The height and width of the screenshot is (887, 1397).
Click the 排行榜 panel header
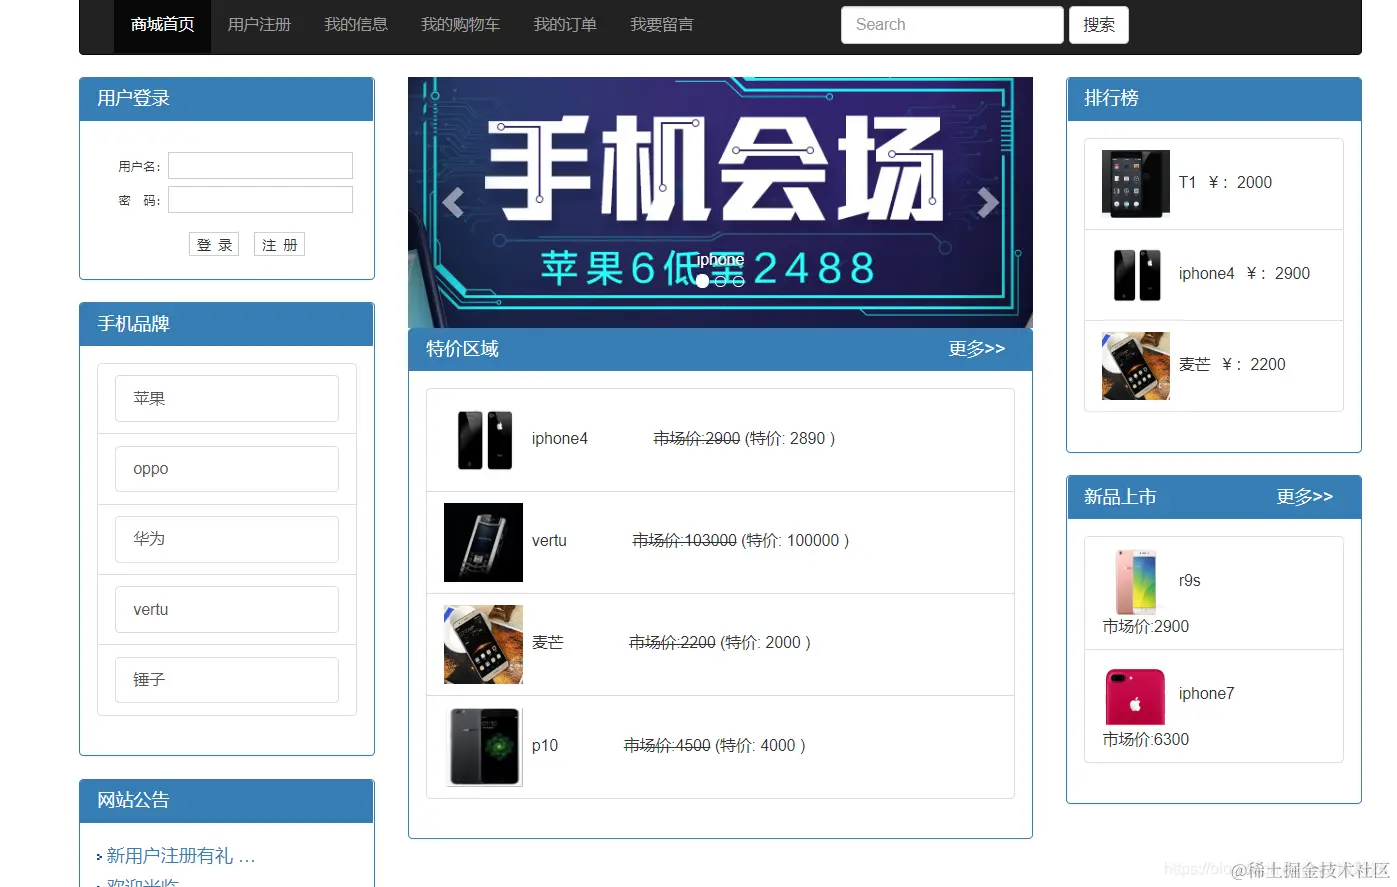point(1214,98)
